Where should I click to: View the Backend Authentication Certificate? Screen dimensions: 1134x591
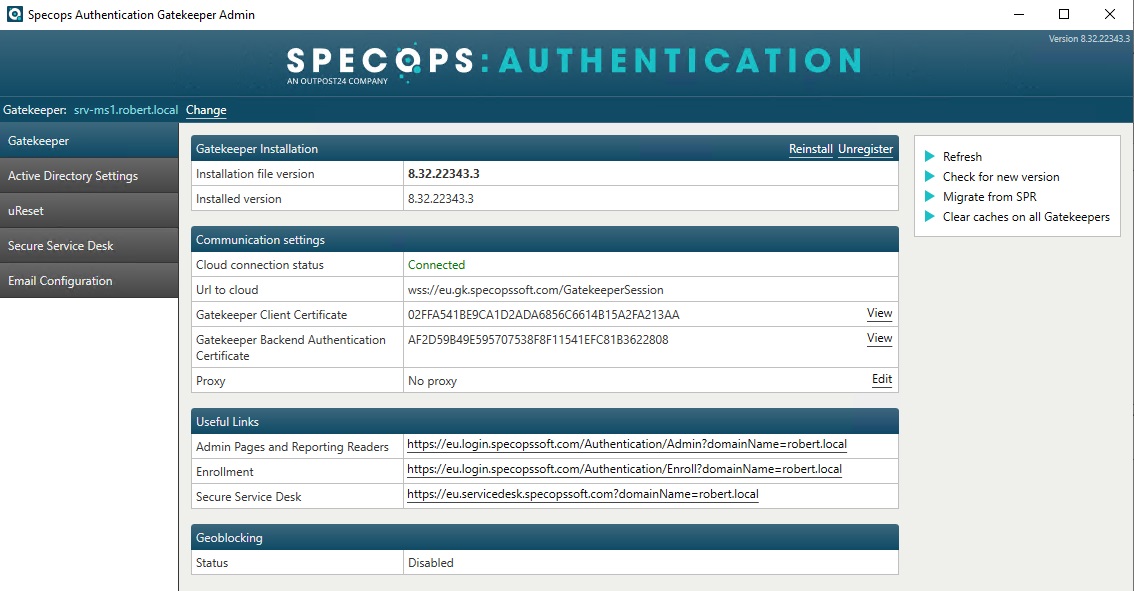(x=879, y=338)
